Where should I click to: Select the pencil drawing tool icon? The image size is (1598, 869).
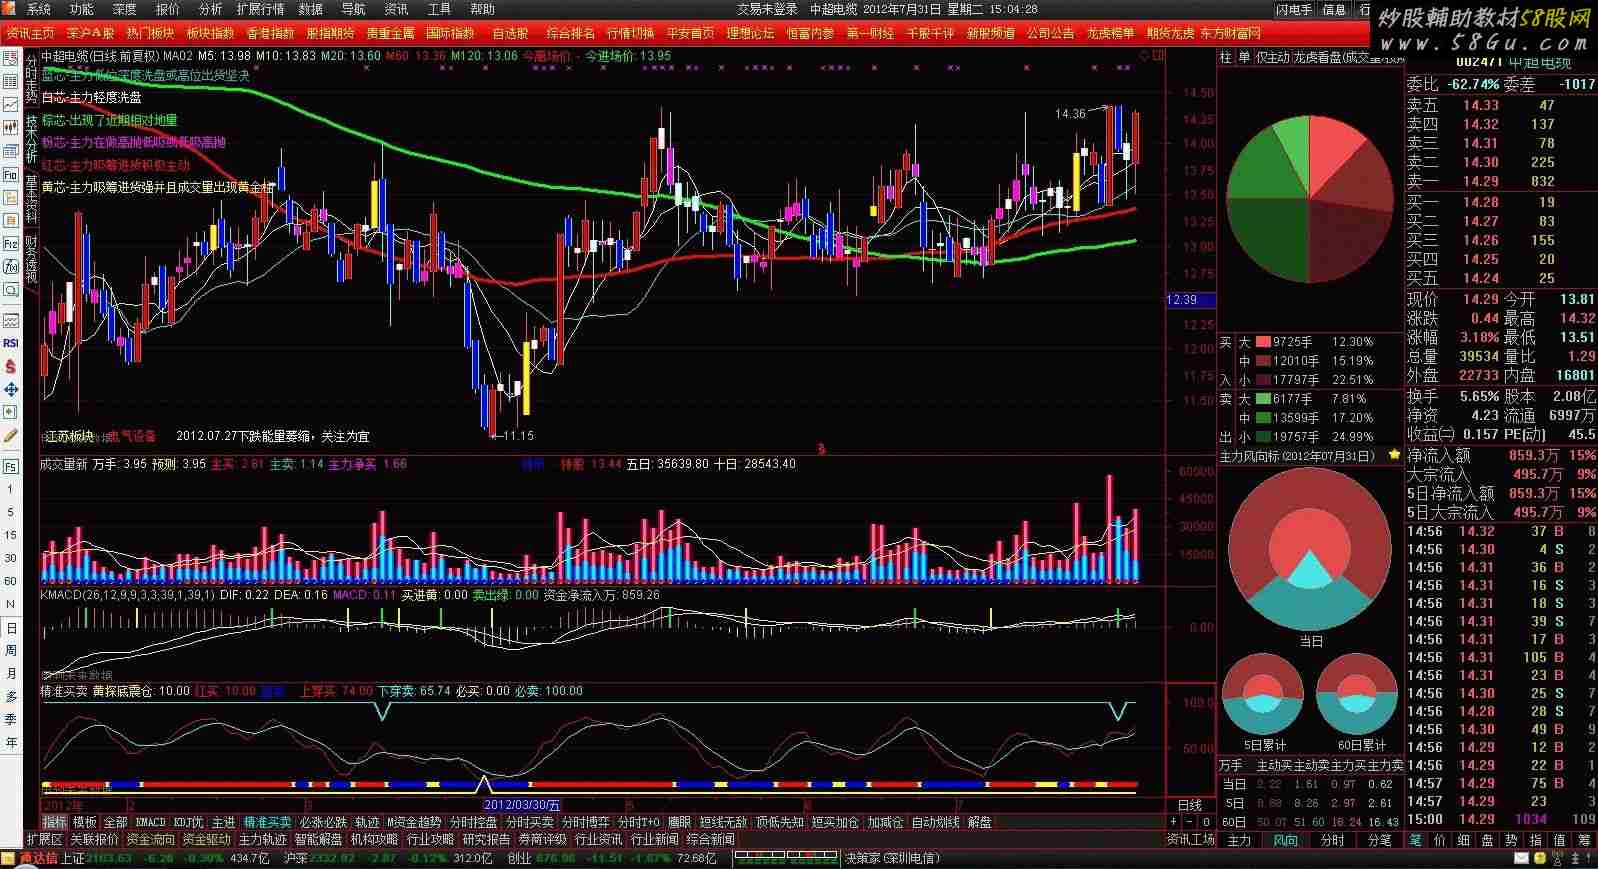coord(11,436)
